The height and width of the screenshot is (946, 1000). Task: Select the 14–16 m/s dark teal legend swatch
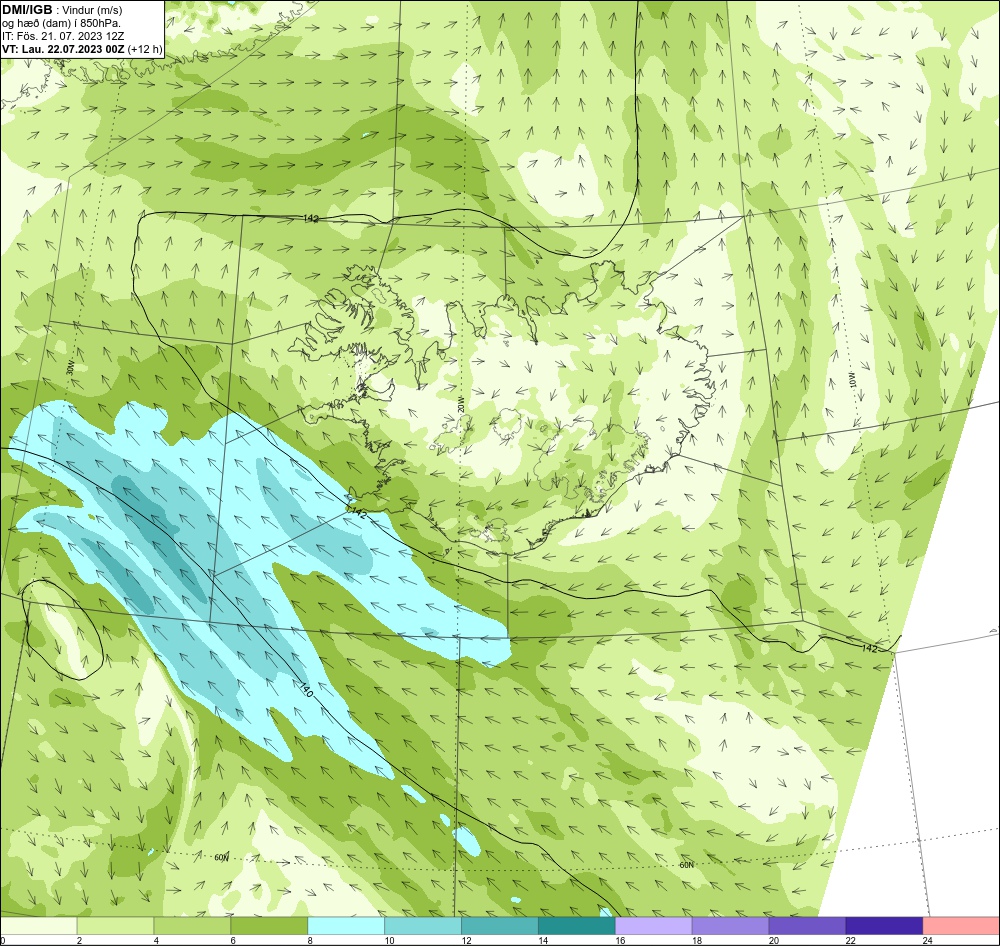pyautogui.click(x=577, y=925)
